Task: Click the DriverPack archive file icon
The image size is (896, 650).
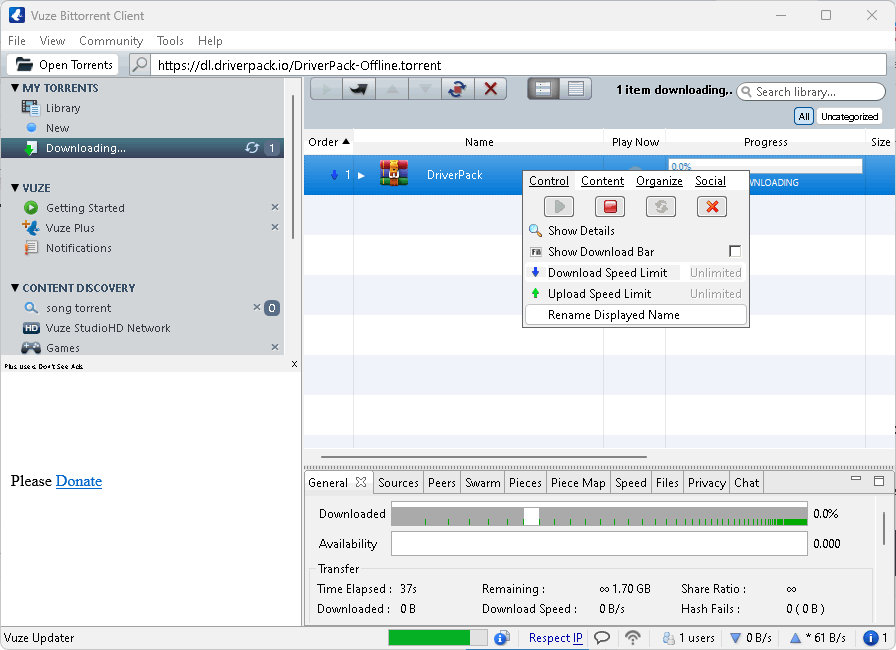Action: 394,174
